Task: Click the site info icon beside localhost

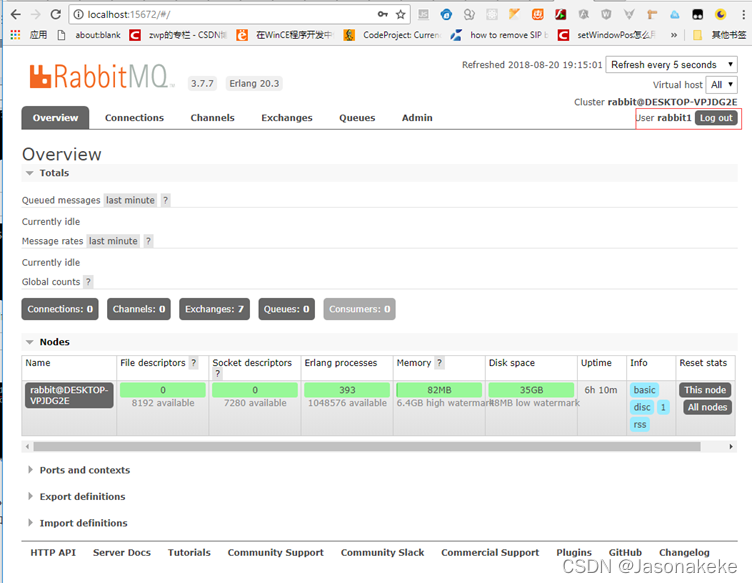Action: point(78,15)
